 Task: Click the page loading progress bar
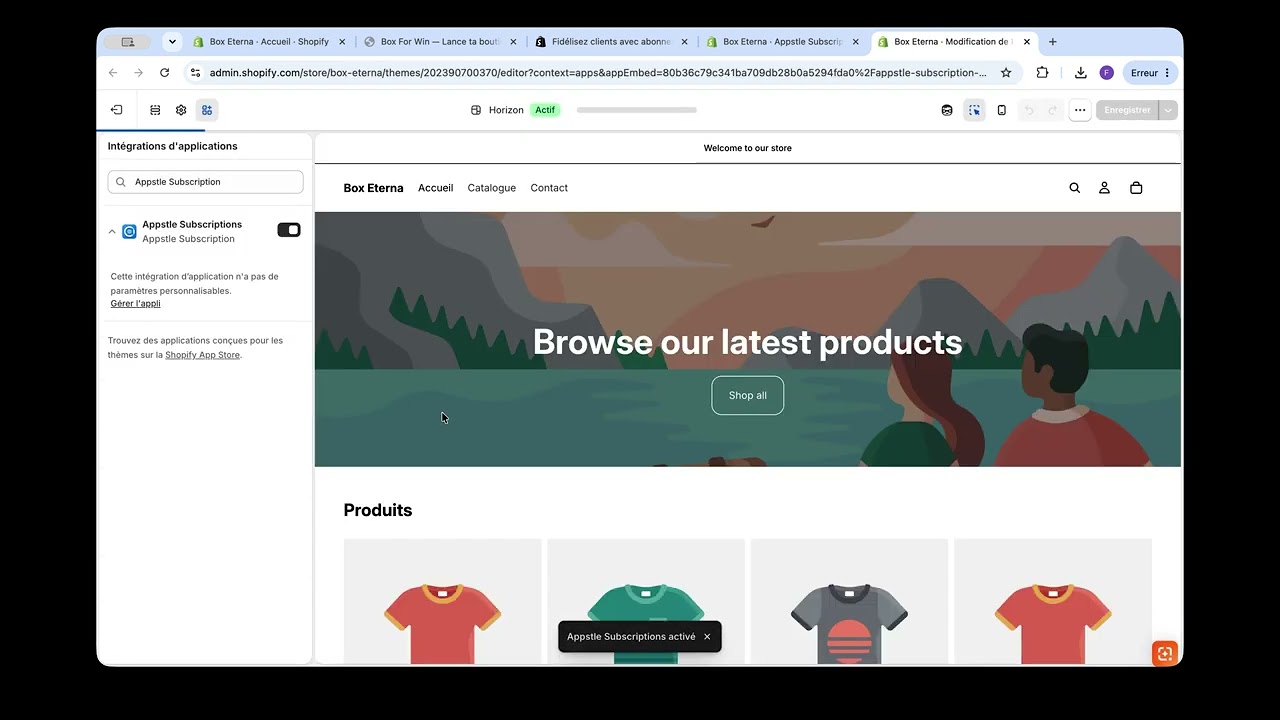coord(637,110)
